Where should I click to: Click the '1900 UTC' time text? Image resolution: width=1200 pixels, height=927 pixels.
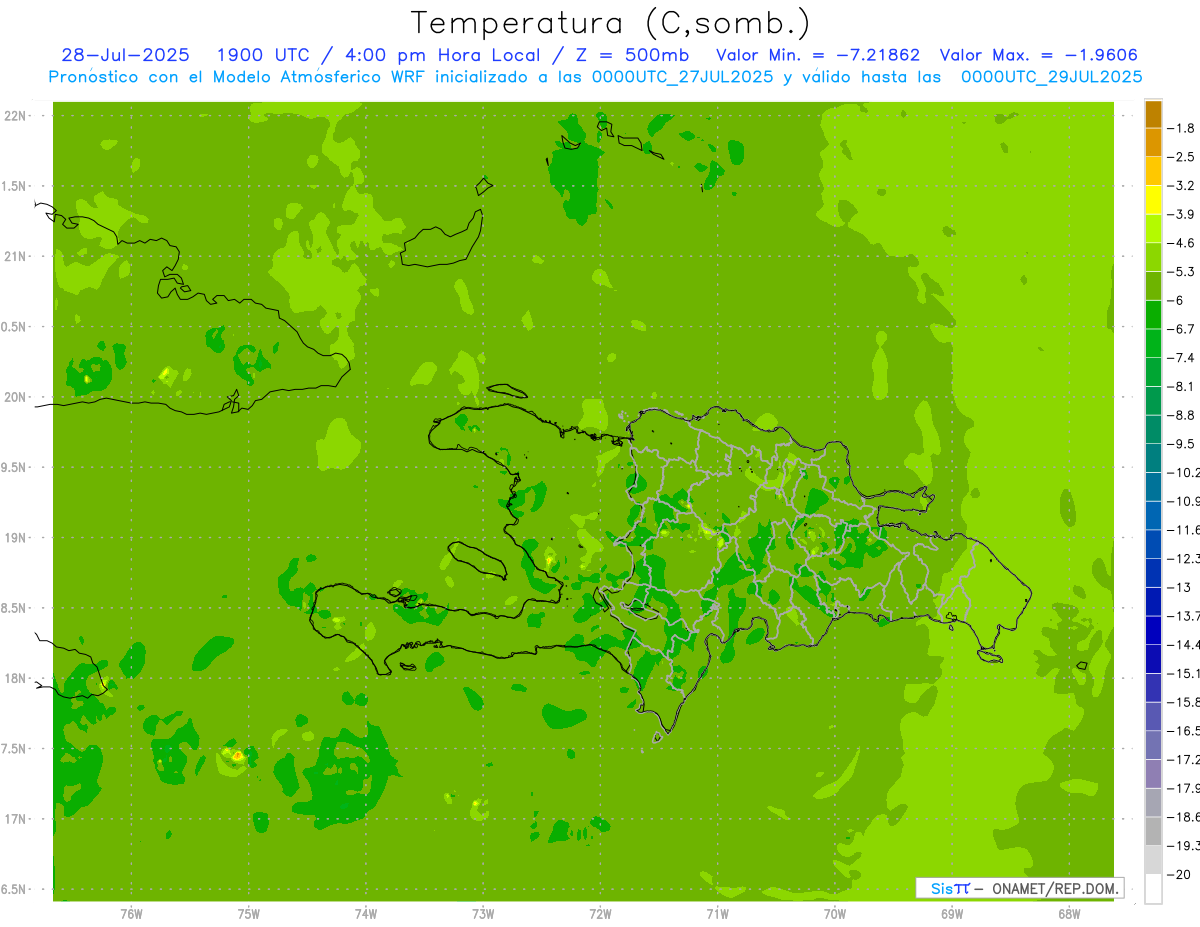(264, 55)
